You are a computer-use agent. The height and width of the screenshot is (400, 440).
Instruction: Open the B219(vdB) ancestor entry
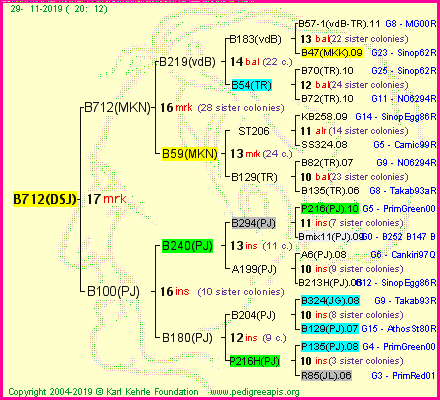(188, 62)
